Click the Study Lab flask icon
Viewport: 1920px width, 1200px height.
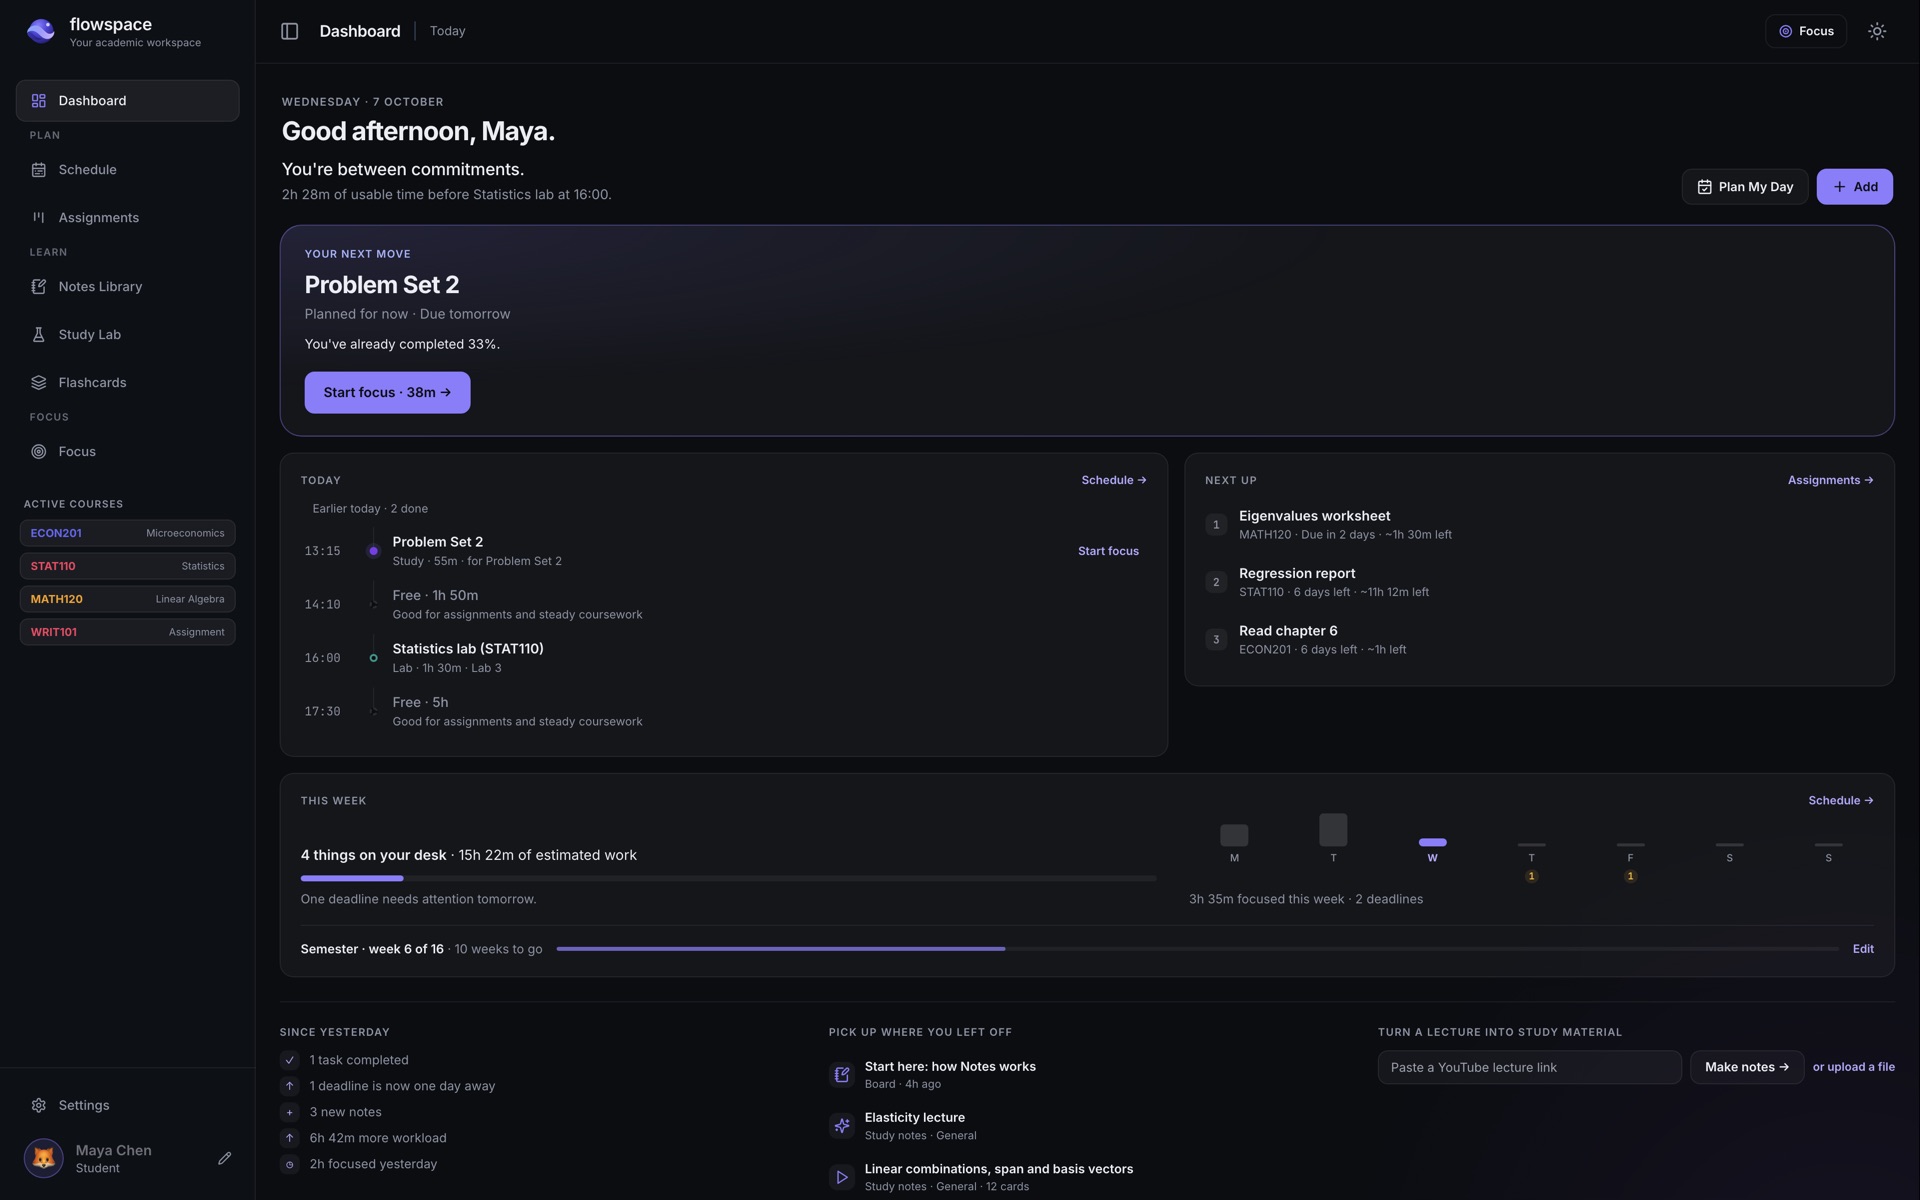coord(39,335)
